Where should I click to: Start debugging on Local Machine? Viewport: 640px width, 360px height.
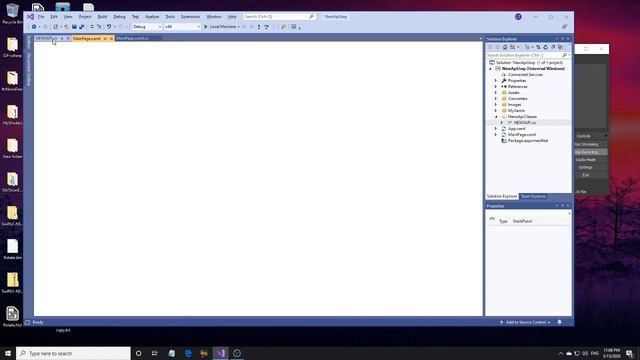point(220,27)
